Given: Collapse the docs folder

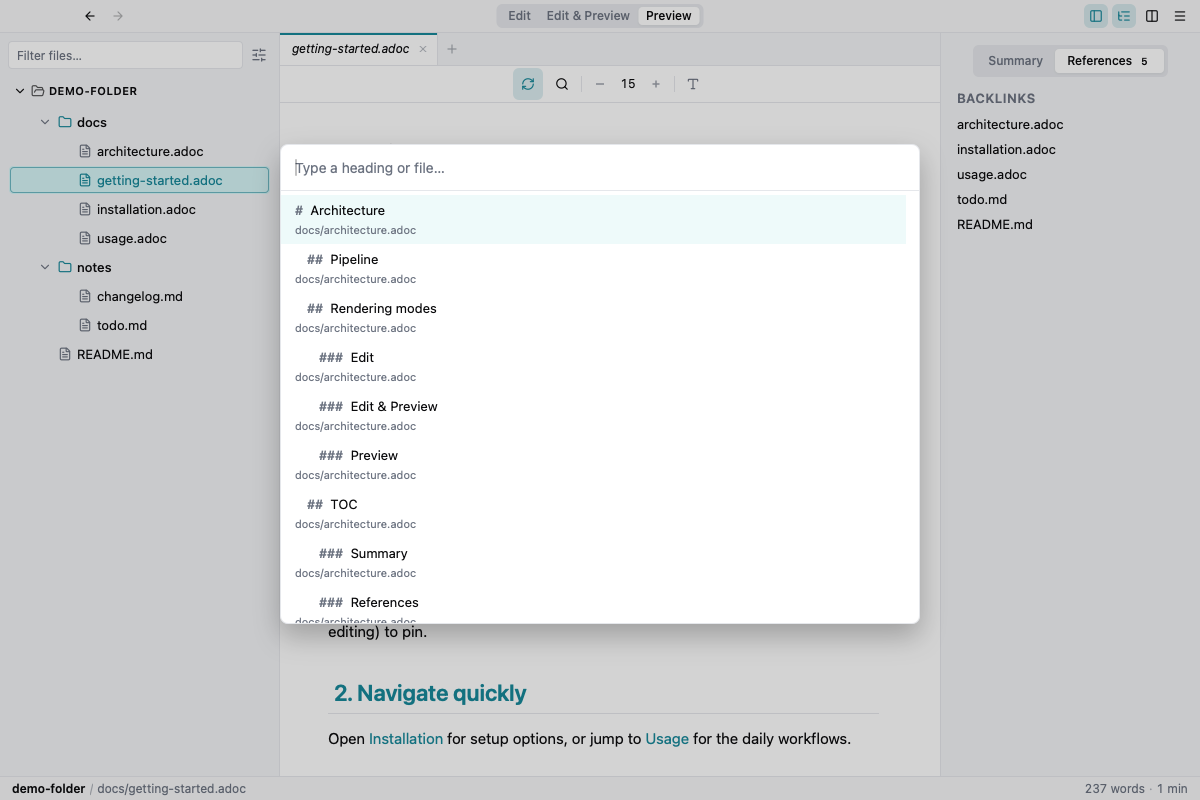Looking at the screenshot, I should (x=45, y=122).
